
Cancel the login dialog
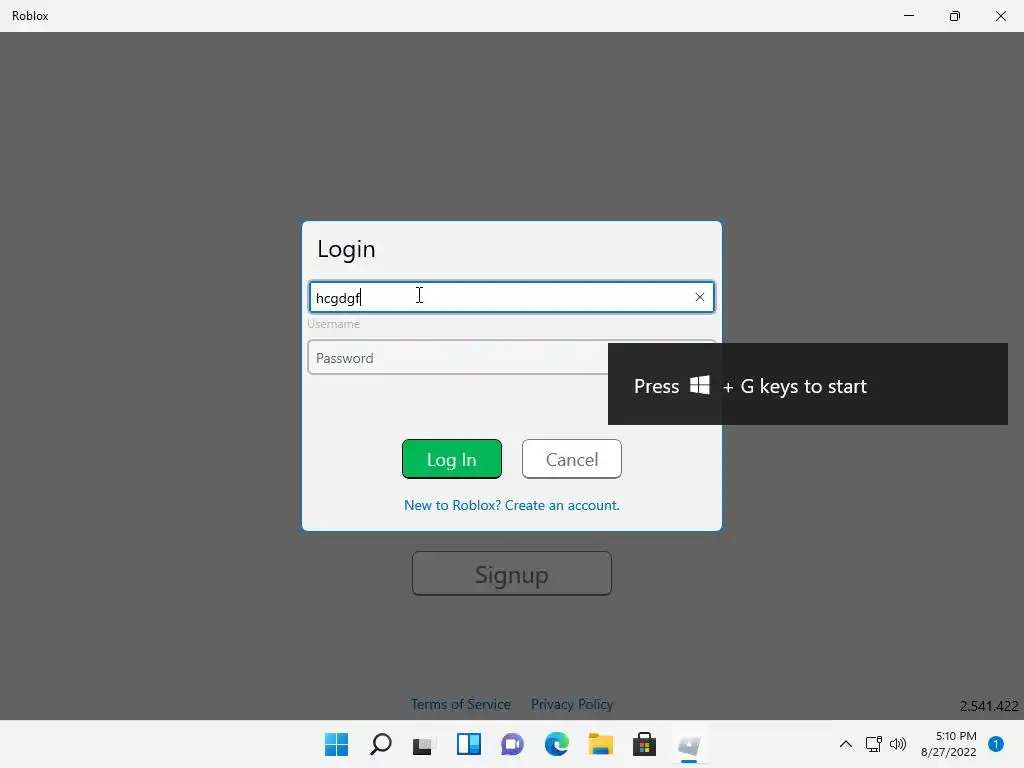571,459
